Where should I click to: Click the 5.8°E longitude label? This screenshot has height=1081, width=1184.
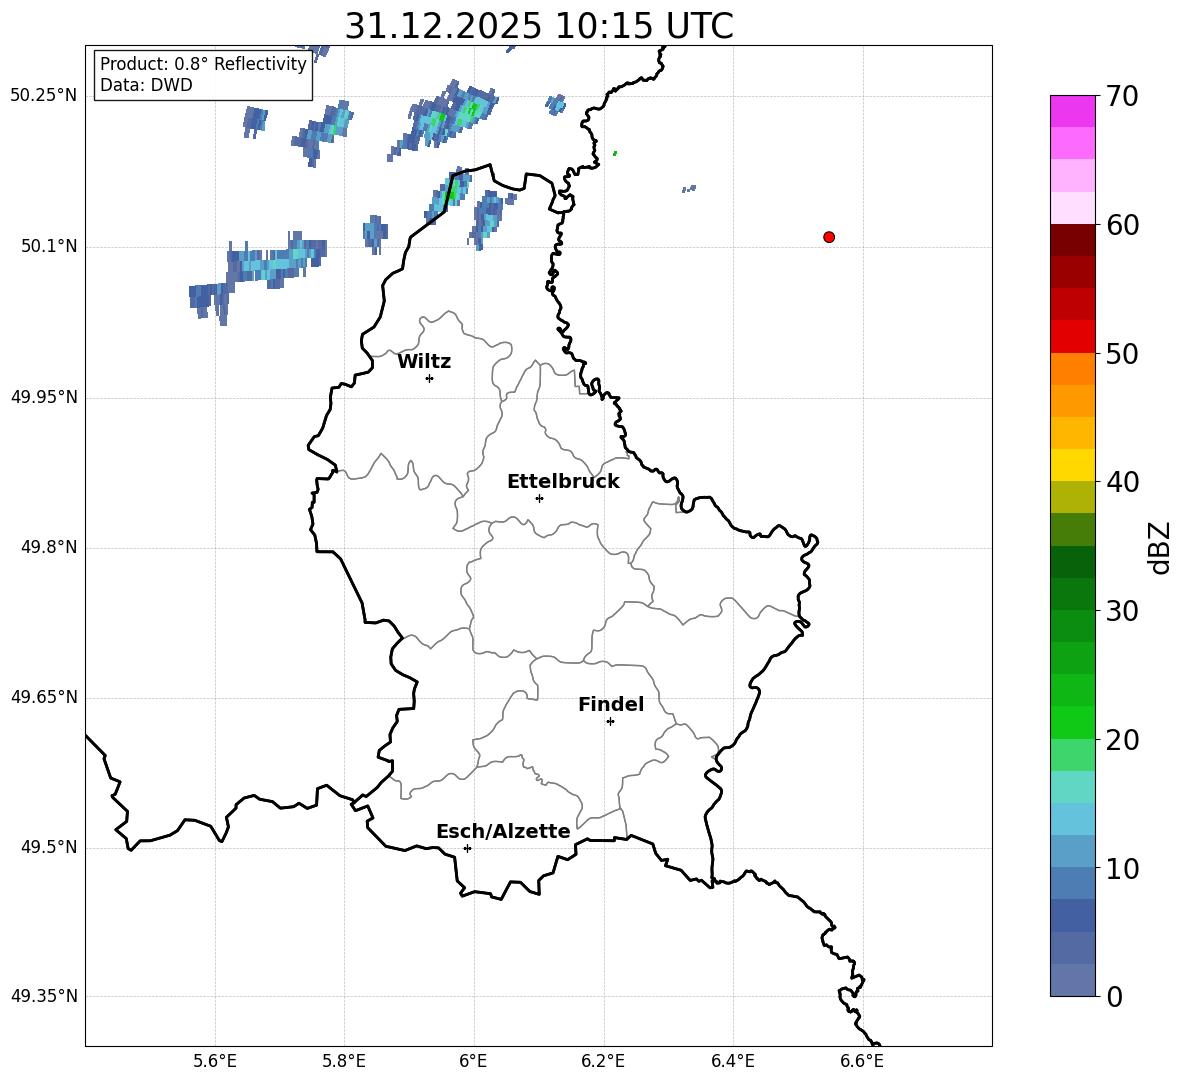[344, 1061]
